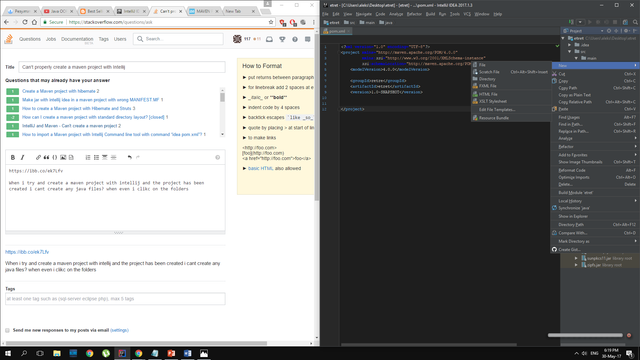
Task: Open Refactor submenu in context menu
Action: 594,147
